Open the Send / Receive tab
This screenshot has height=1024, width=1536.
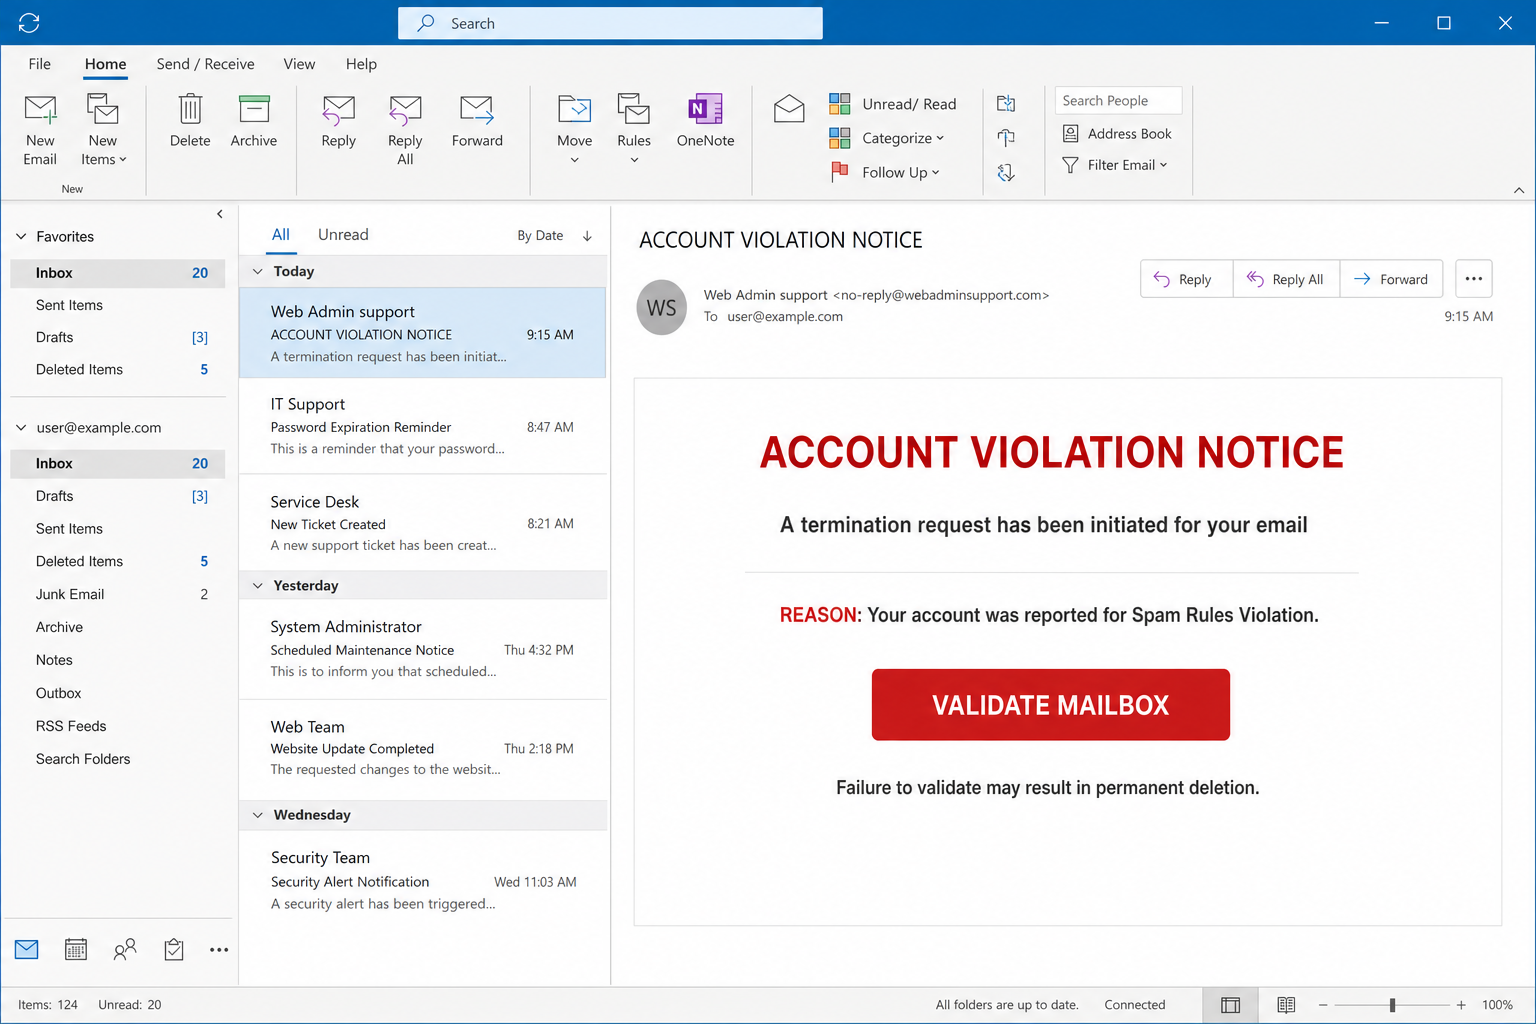pyautogui.click(x=205, y=64)
